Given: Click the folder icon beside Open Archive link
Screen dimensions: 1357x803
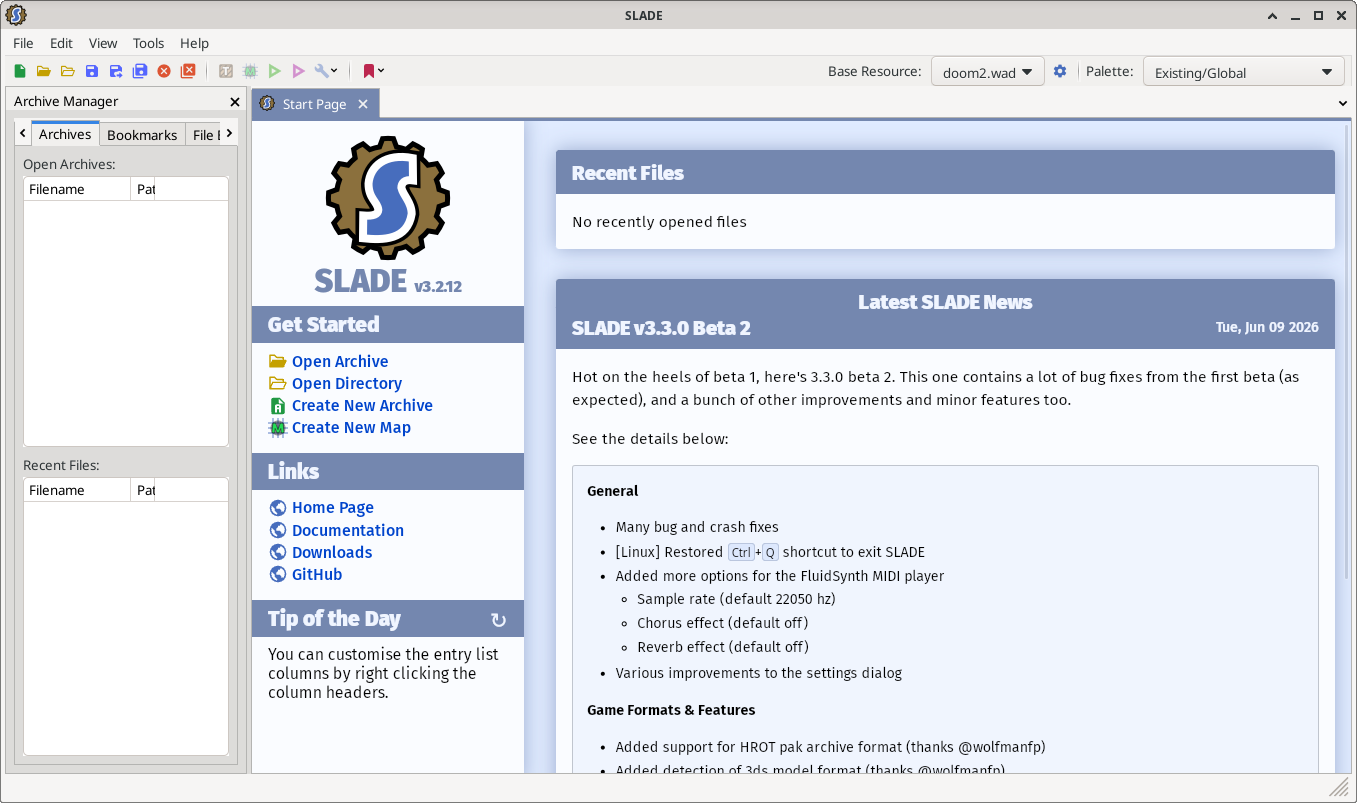Looking at the screenshot, I should coord(278,361).
